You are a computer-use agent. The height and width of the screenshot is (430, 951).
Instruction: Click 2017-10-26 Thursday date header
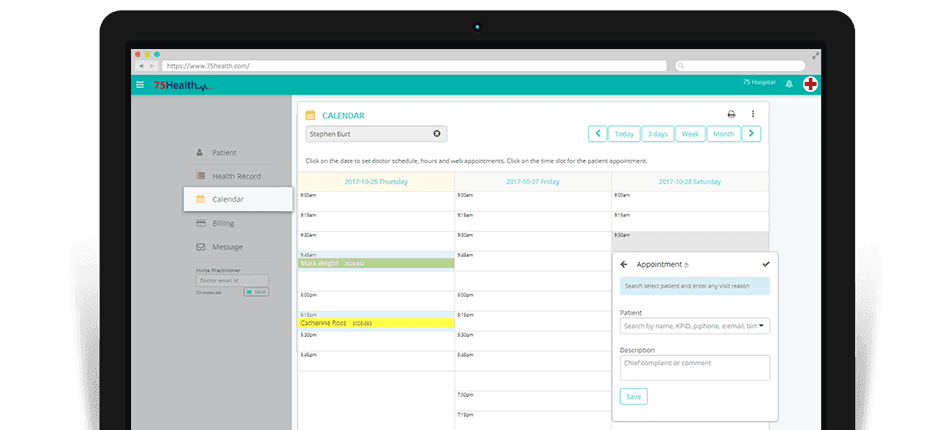coord(376,181)
